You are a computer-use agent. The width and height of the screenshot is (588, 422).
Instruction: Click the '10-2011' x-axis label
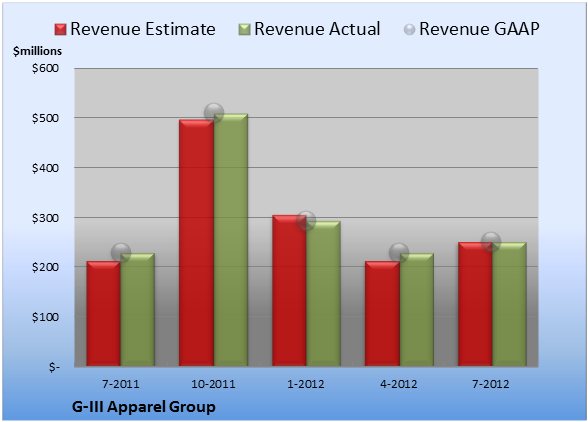point(213,384)
